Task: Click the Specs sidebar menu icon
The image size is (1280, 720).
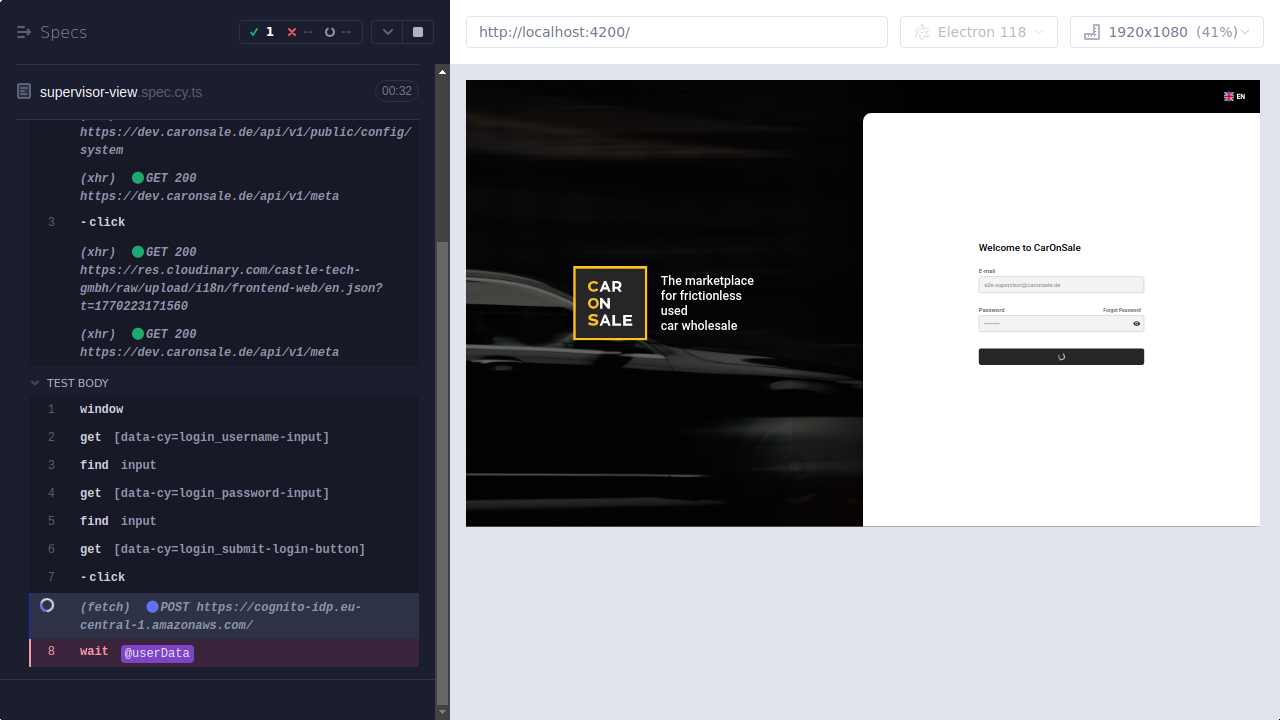Action: point(22,31)
